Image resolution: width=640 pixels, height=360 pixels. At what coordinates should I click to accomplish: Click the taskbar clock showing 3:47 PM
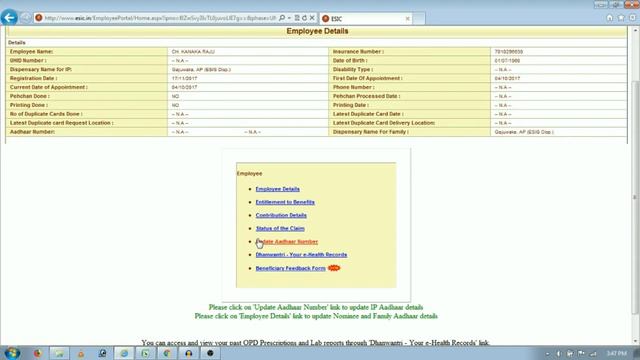point(616,353)
